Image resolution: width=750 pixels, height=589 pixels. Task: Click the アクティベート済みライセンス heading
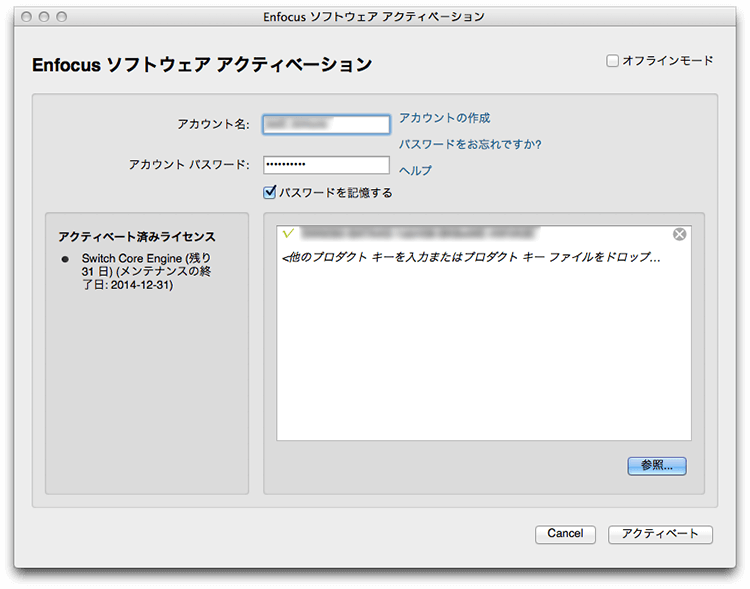click(137, 236)
